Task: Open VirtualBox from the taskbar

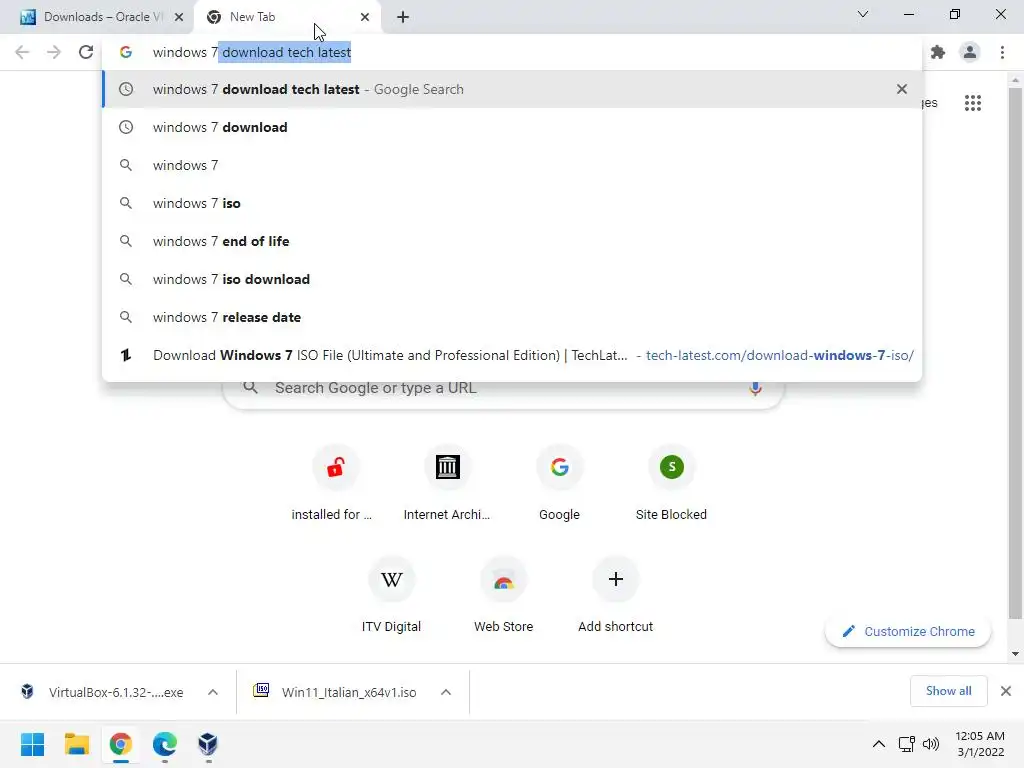Action: 208,744
